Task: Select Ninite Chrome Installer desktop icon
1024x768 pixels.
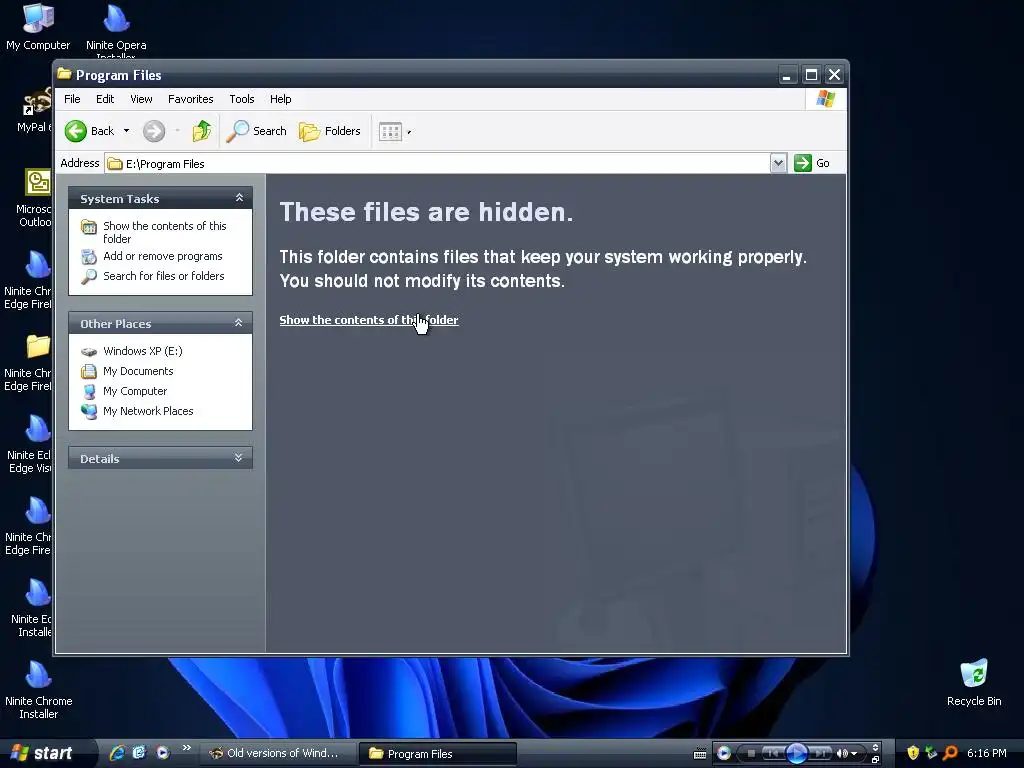Action: [39, 690]
